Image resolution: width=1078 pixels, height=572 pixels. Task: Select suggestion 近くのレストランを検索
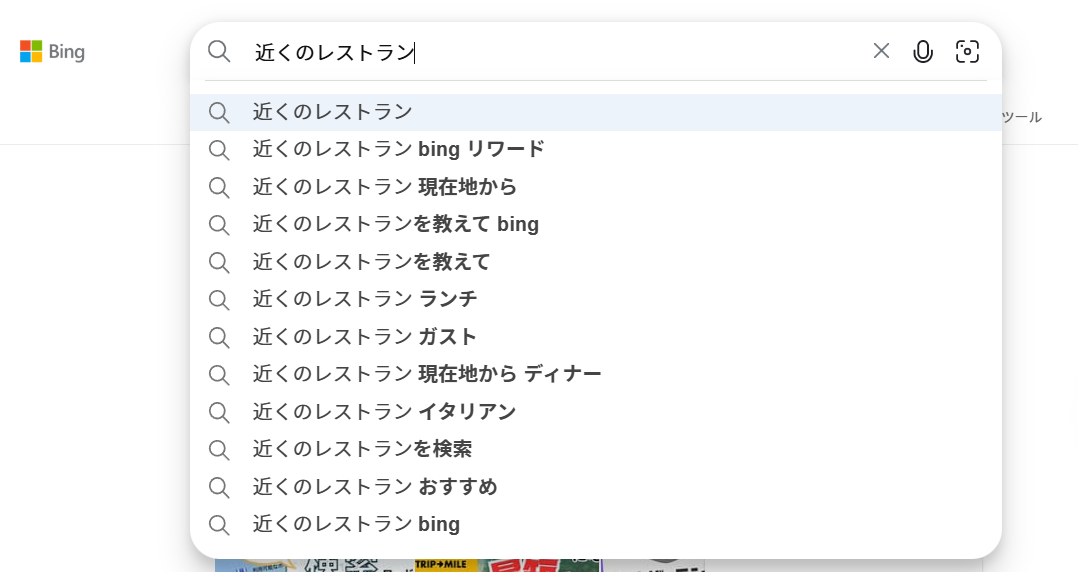click(362, 449)
